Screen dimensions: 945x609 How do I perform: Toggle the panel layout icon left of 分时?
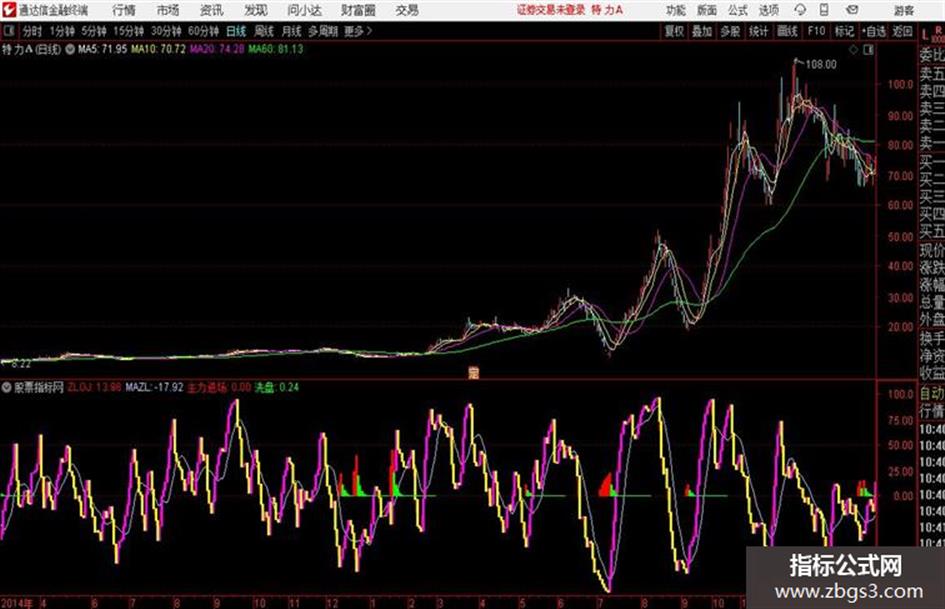coord(8,31)
